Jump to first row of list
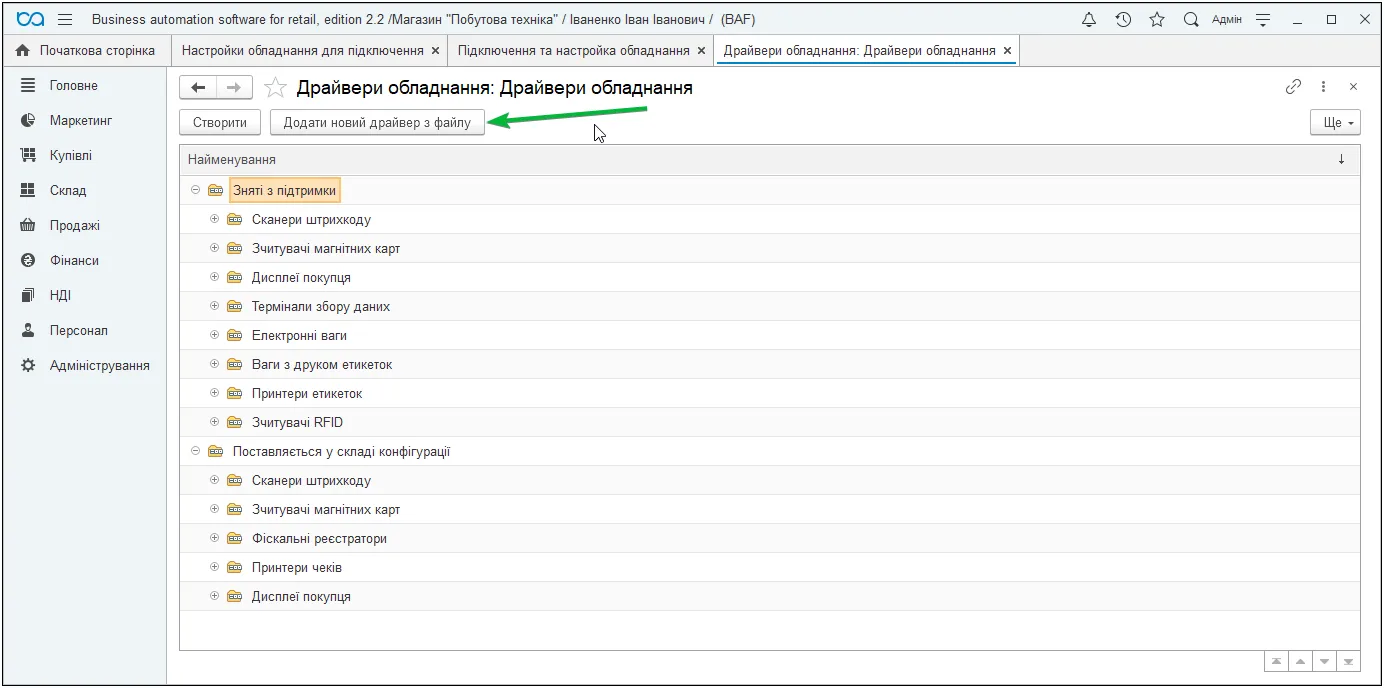The width and height of the screenshot is (1385, 688). 1276,661
